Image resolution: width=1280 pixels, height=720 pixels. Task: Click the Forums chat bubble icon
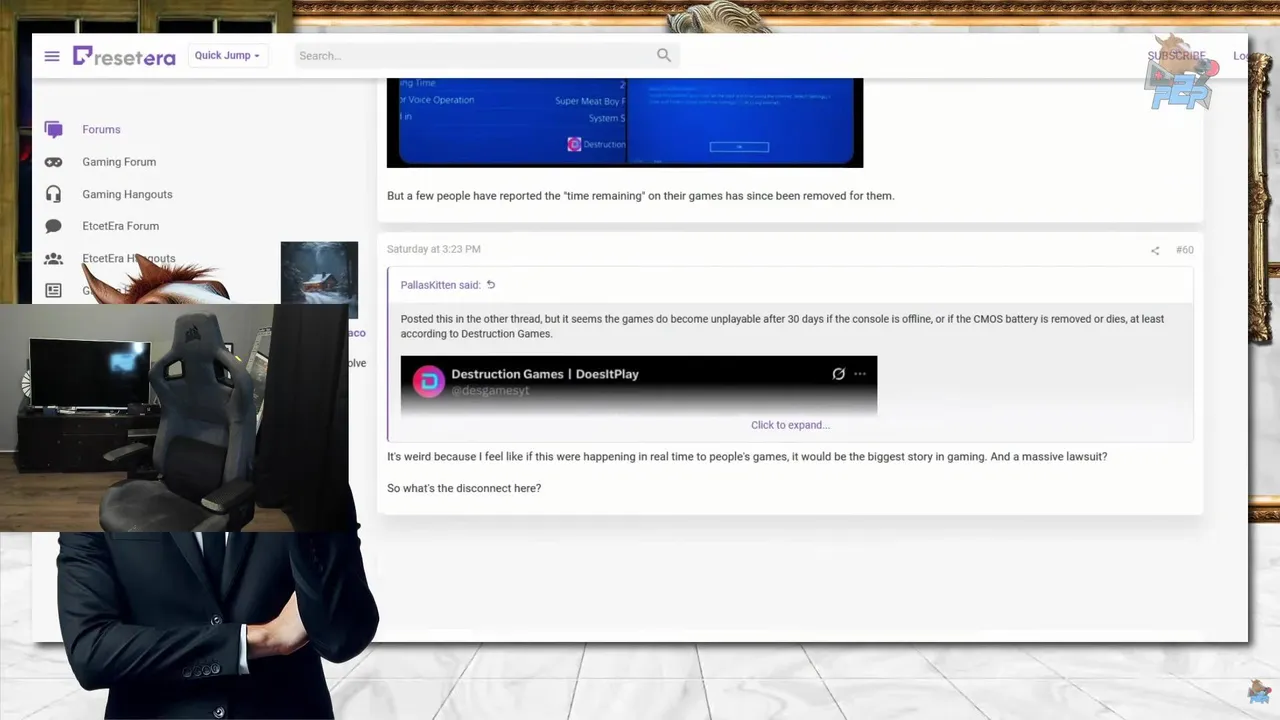click(54, 130)
